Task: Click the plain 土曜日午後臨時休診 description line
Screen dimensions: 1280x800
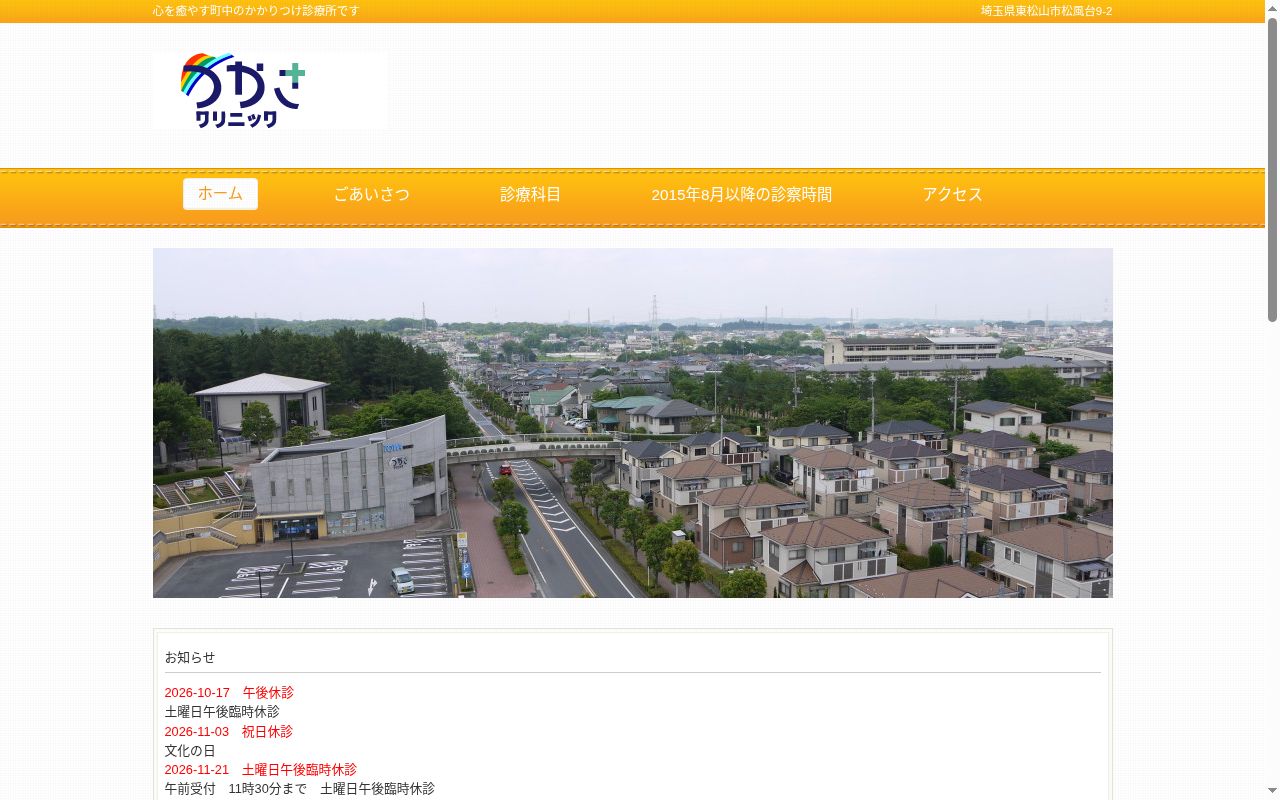Action: 222,711
